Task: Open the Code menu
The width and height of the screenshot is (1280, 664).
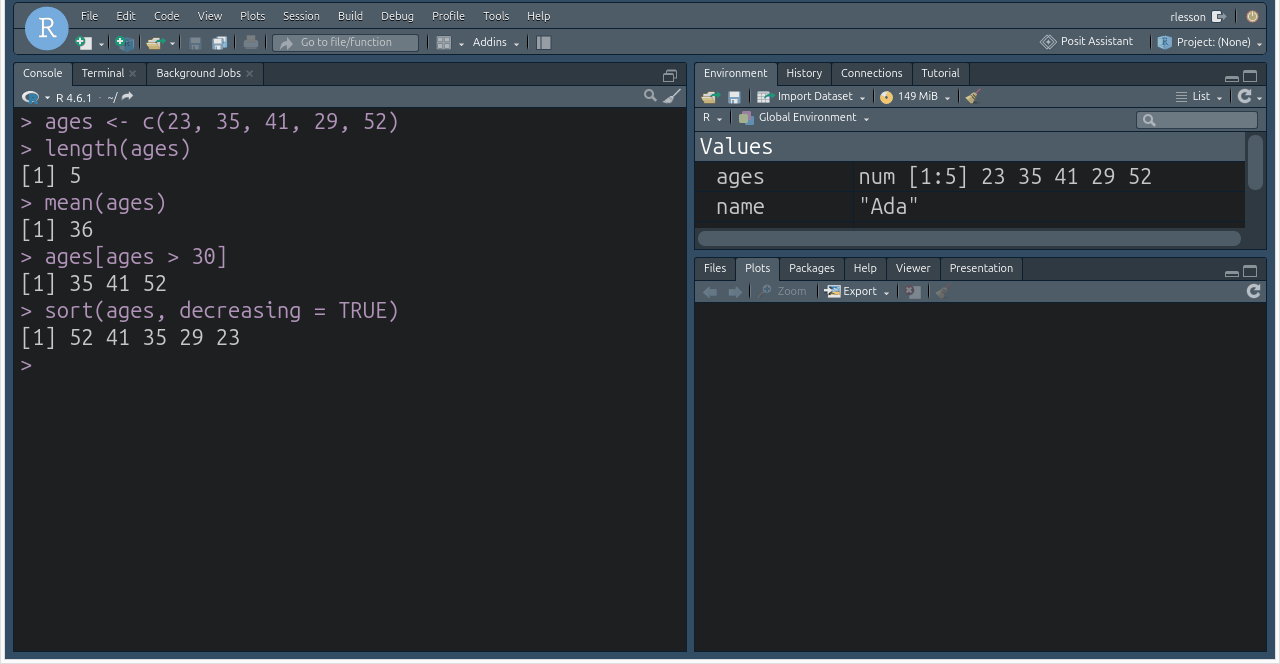Action: click(x=167, y=16)
